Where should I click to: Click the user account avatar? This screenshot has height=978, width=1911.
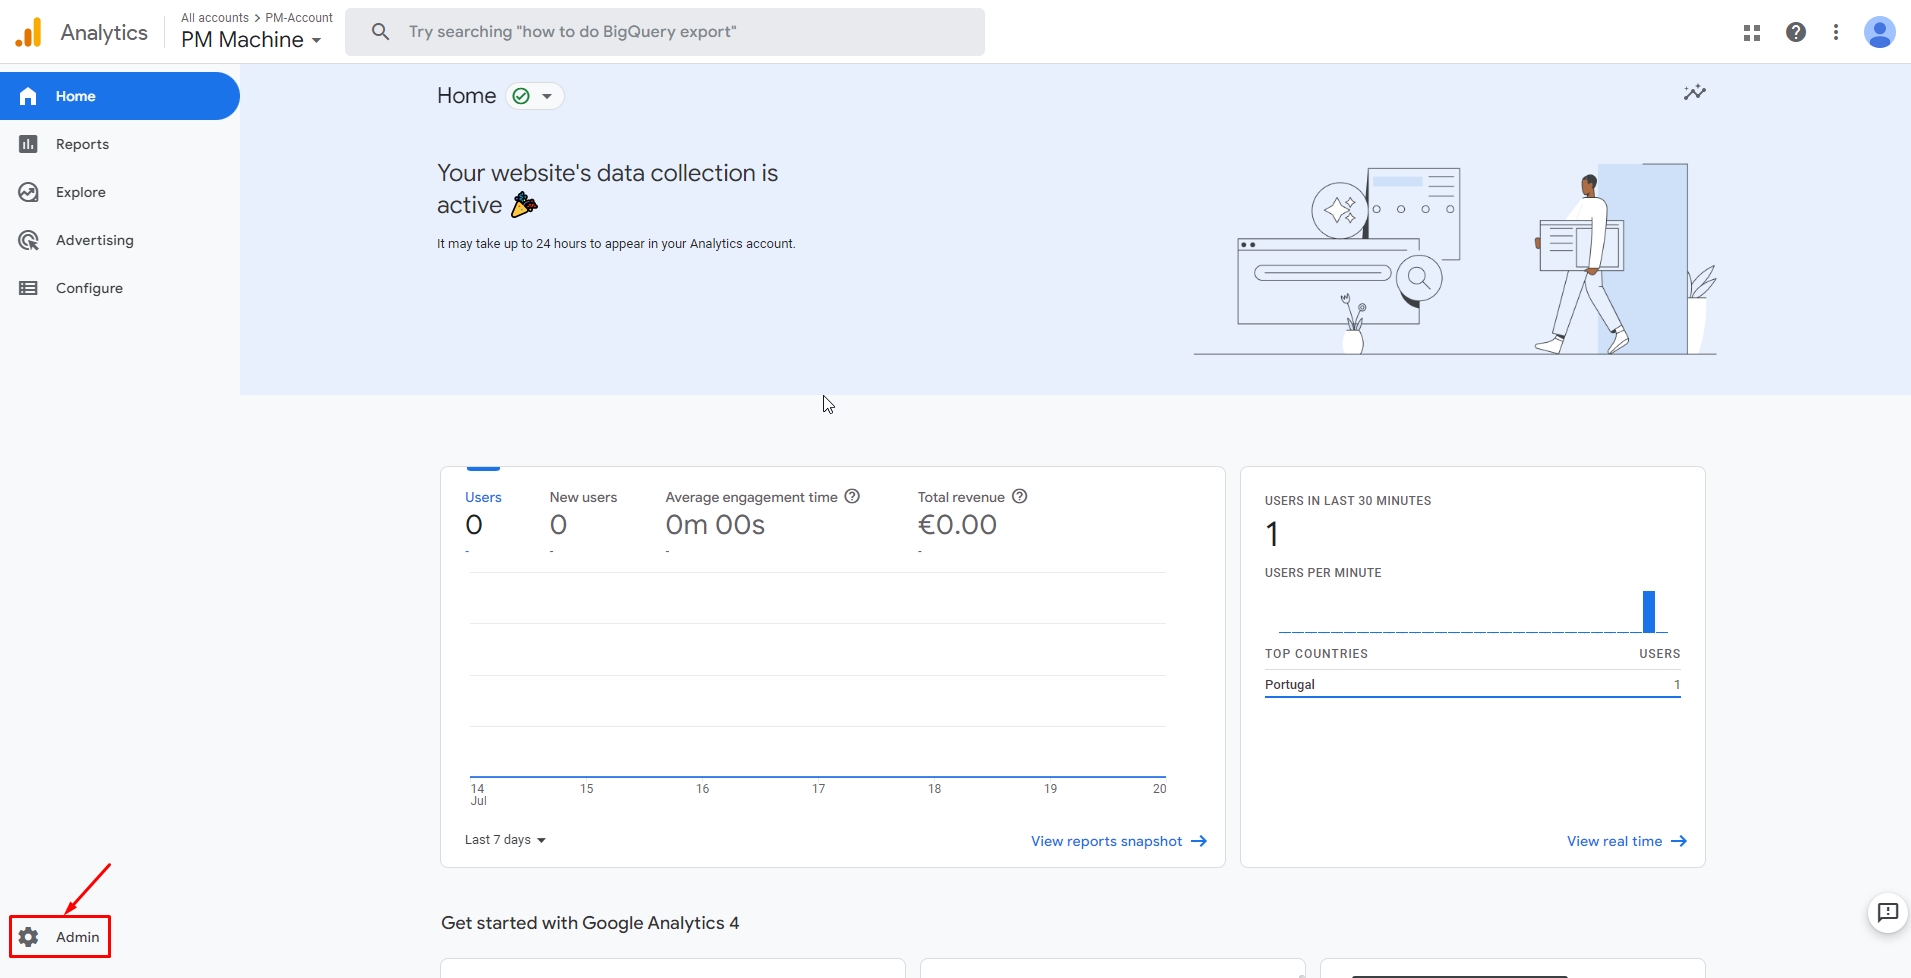pos(1880,32)
